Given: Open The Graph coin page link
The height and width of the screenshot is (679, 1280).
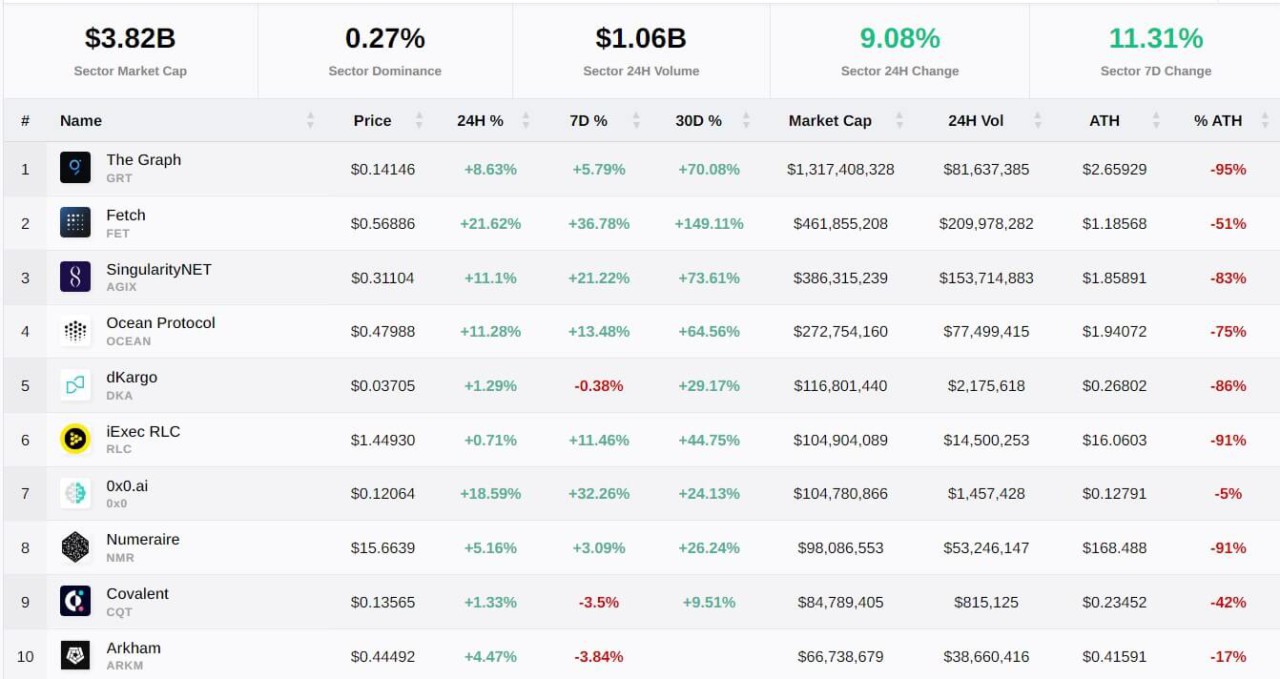Looking at the screenshot, I should coord(143,159).
